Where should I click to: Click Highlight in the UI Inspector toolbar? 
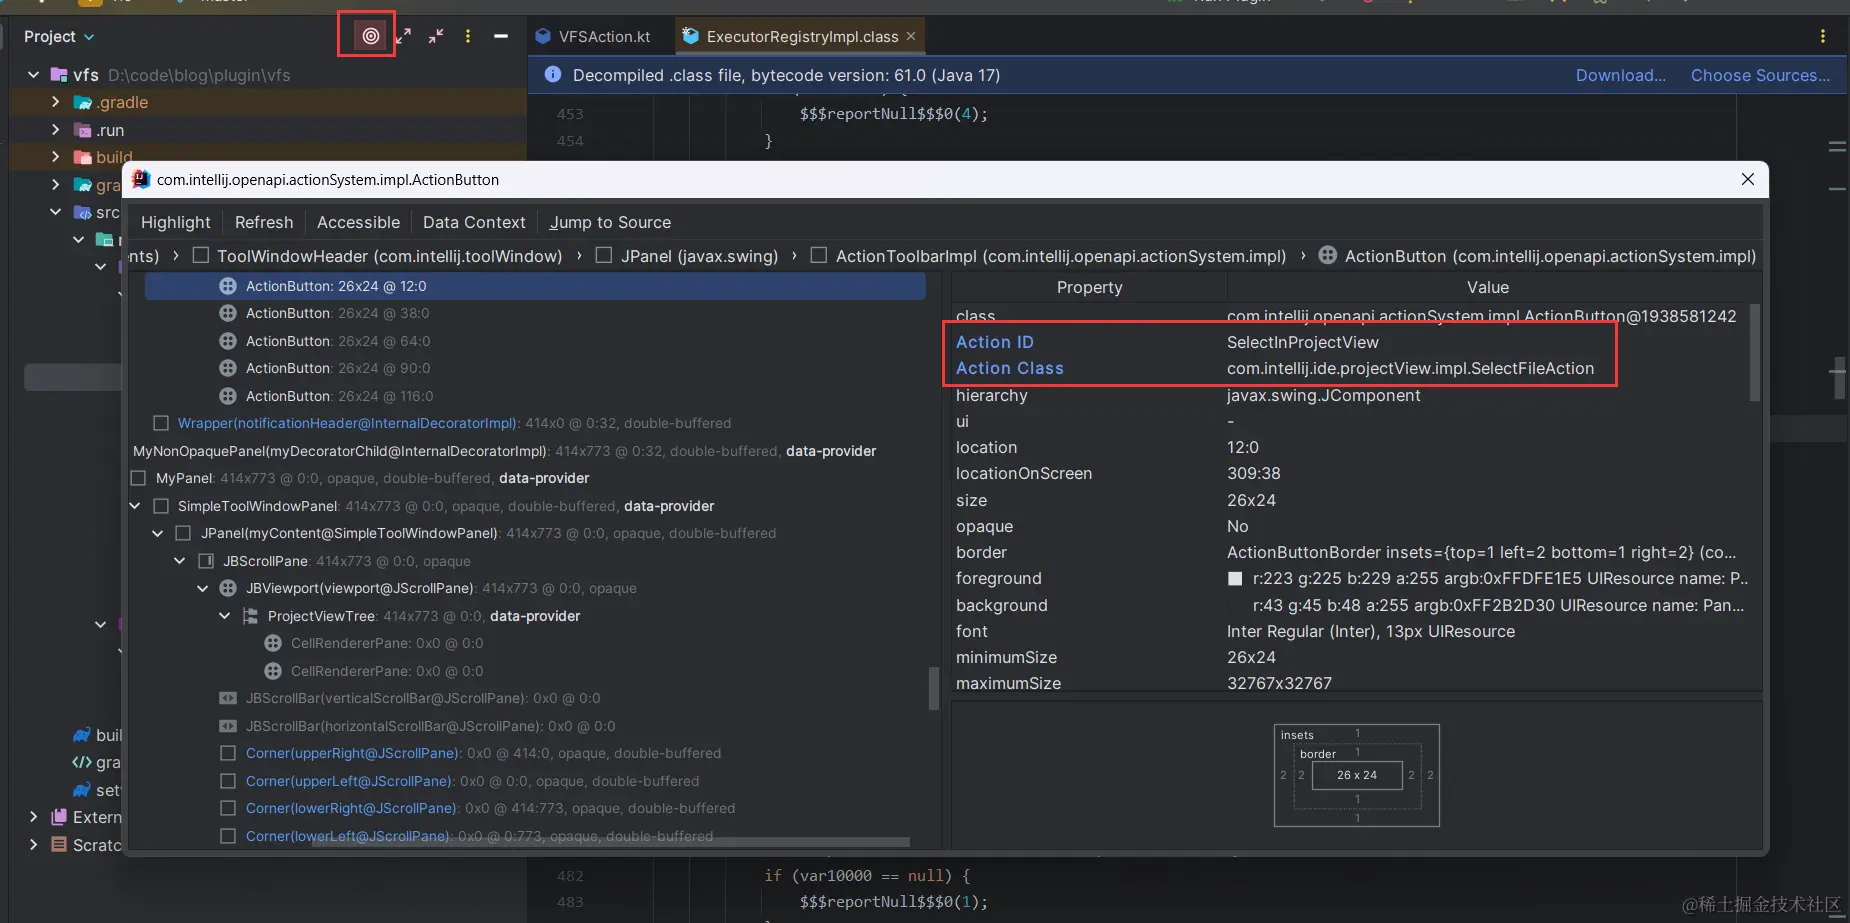(176, 222)
